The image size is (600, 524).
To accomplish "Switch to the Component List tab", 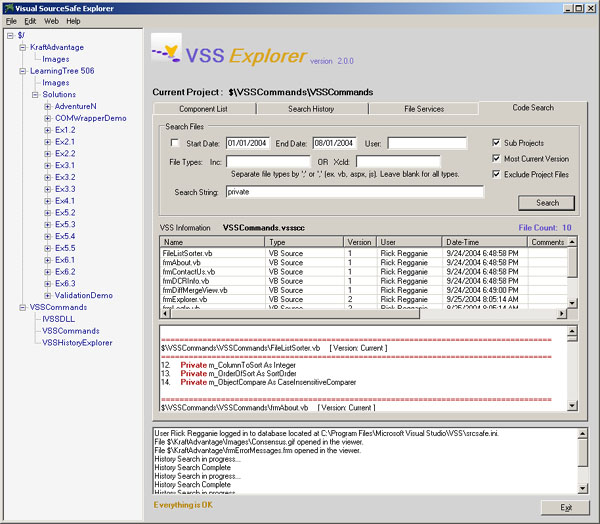I will point(204,109).
